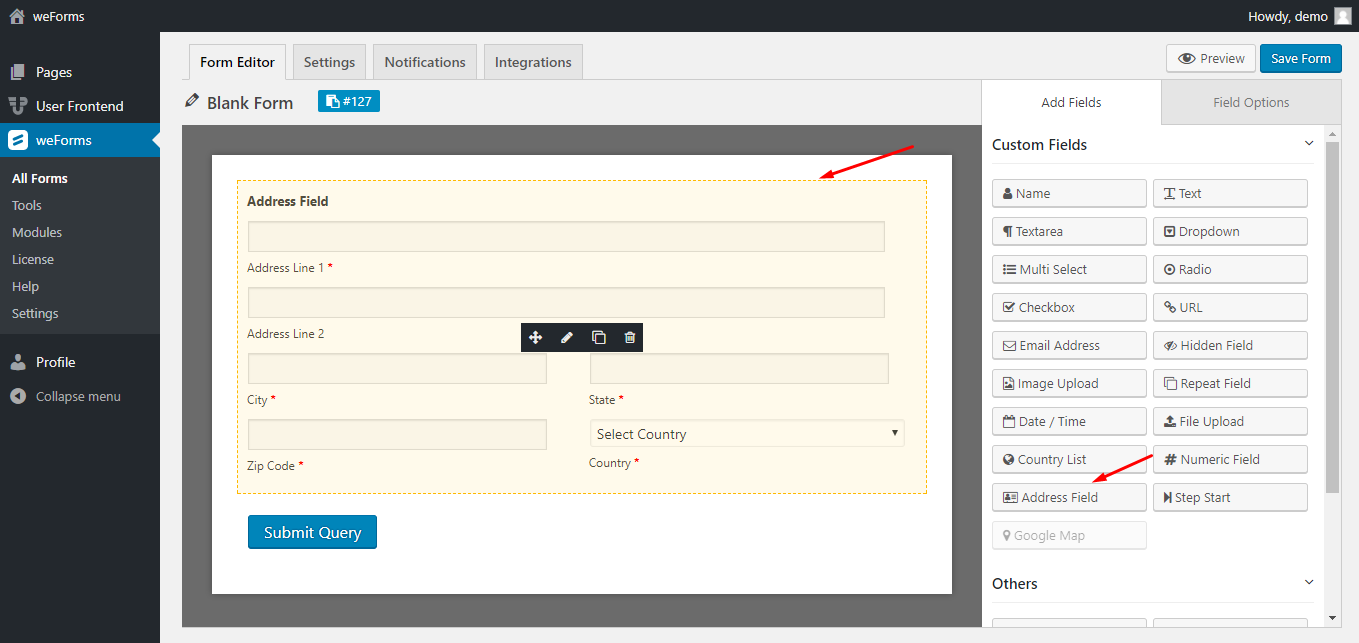Collapse the Others section
1359x643 pixels.
click(1309, 583)
